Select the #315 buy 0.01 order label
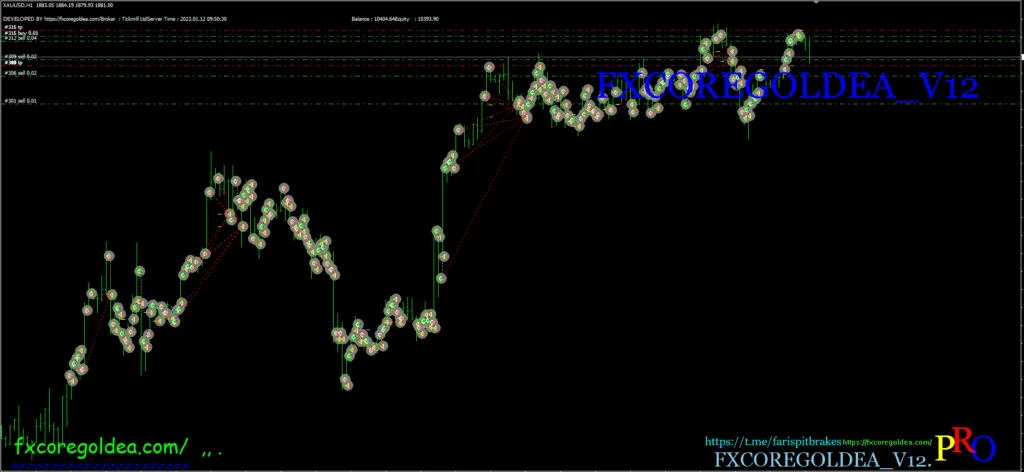This screenshot has height=472, width=1024. coord(21,33)
